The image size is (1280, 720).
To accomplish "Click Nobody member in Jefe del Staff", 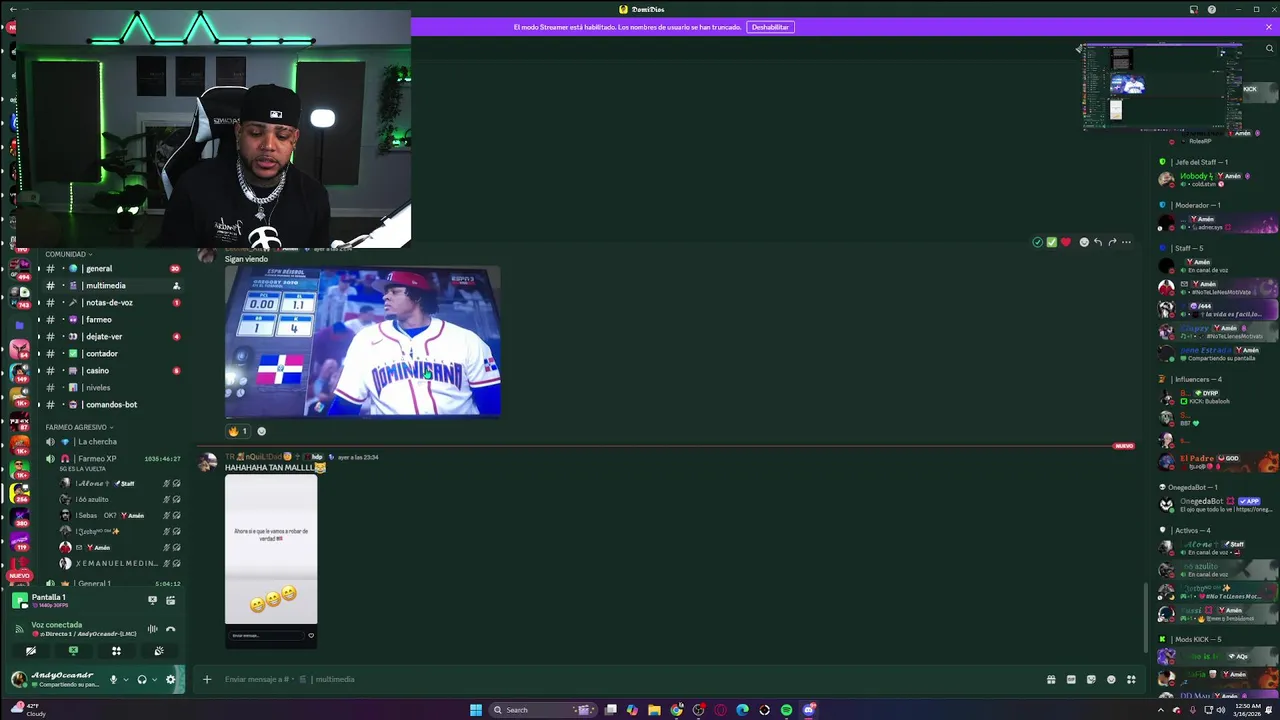I will (1215, 179).
